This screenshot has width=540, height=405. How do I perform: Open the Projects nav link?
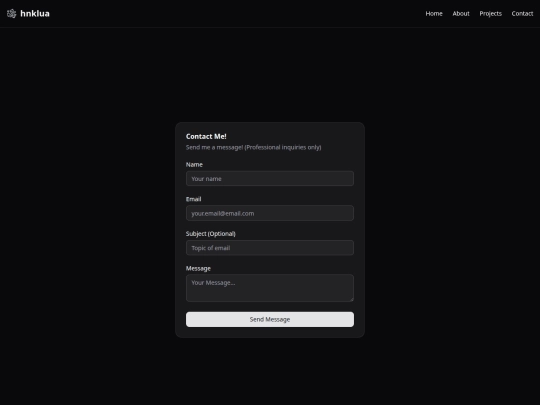[x=490, y=13]
